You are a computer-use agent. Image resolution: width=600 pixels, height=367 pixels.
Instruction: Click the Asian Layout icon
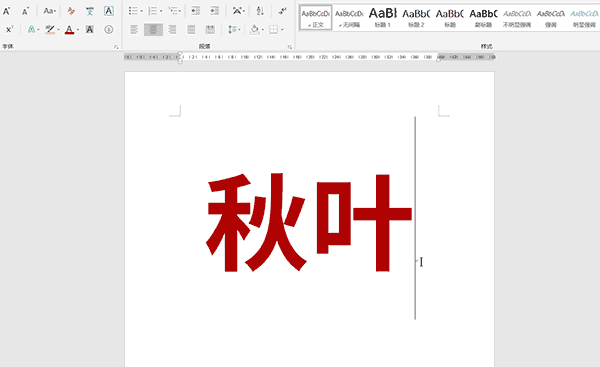coord(237,11)
